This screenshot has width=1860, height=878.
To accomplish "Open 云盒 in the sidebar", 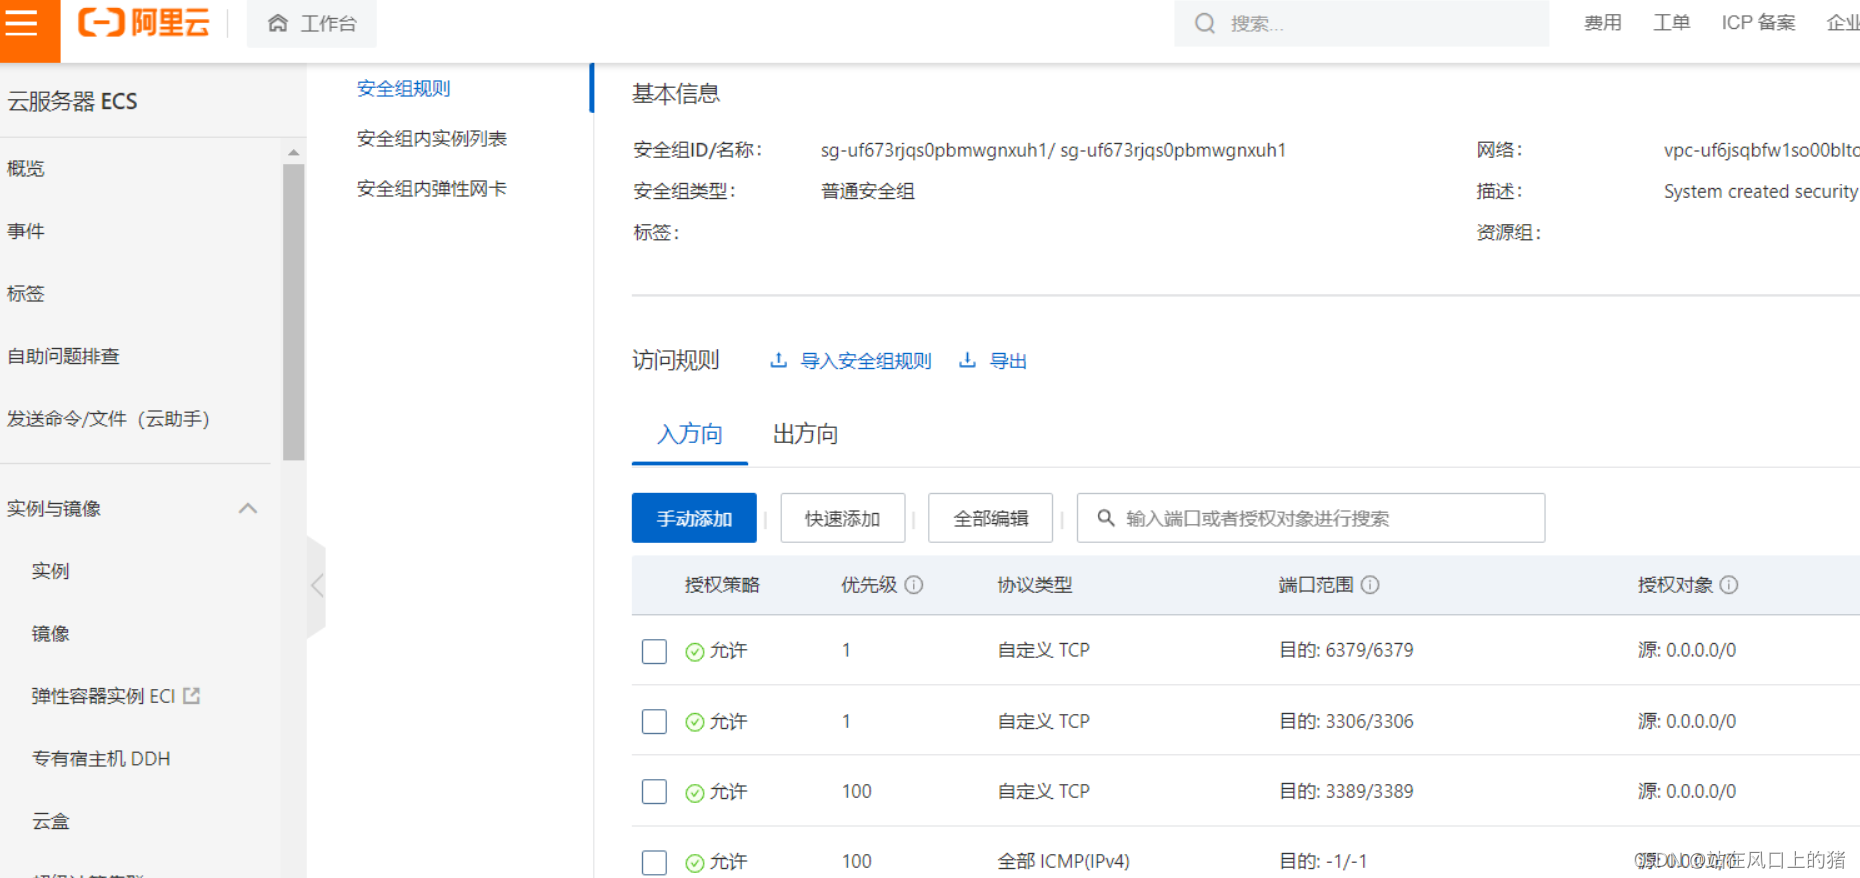I will (50, 820).
